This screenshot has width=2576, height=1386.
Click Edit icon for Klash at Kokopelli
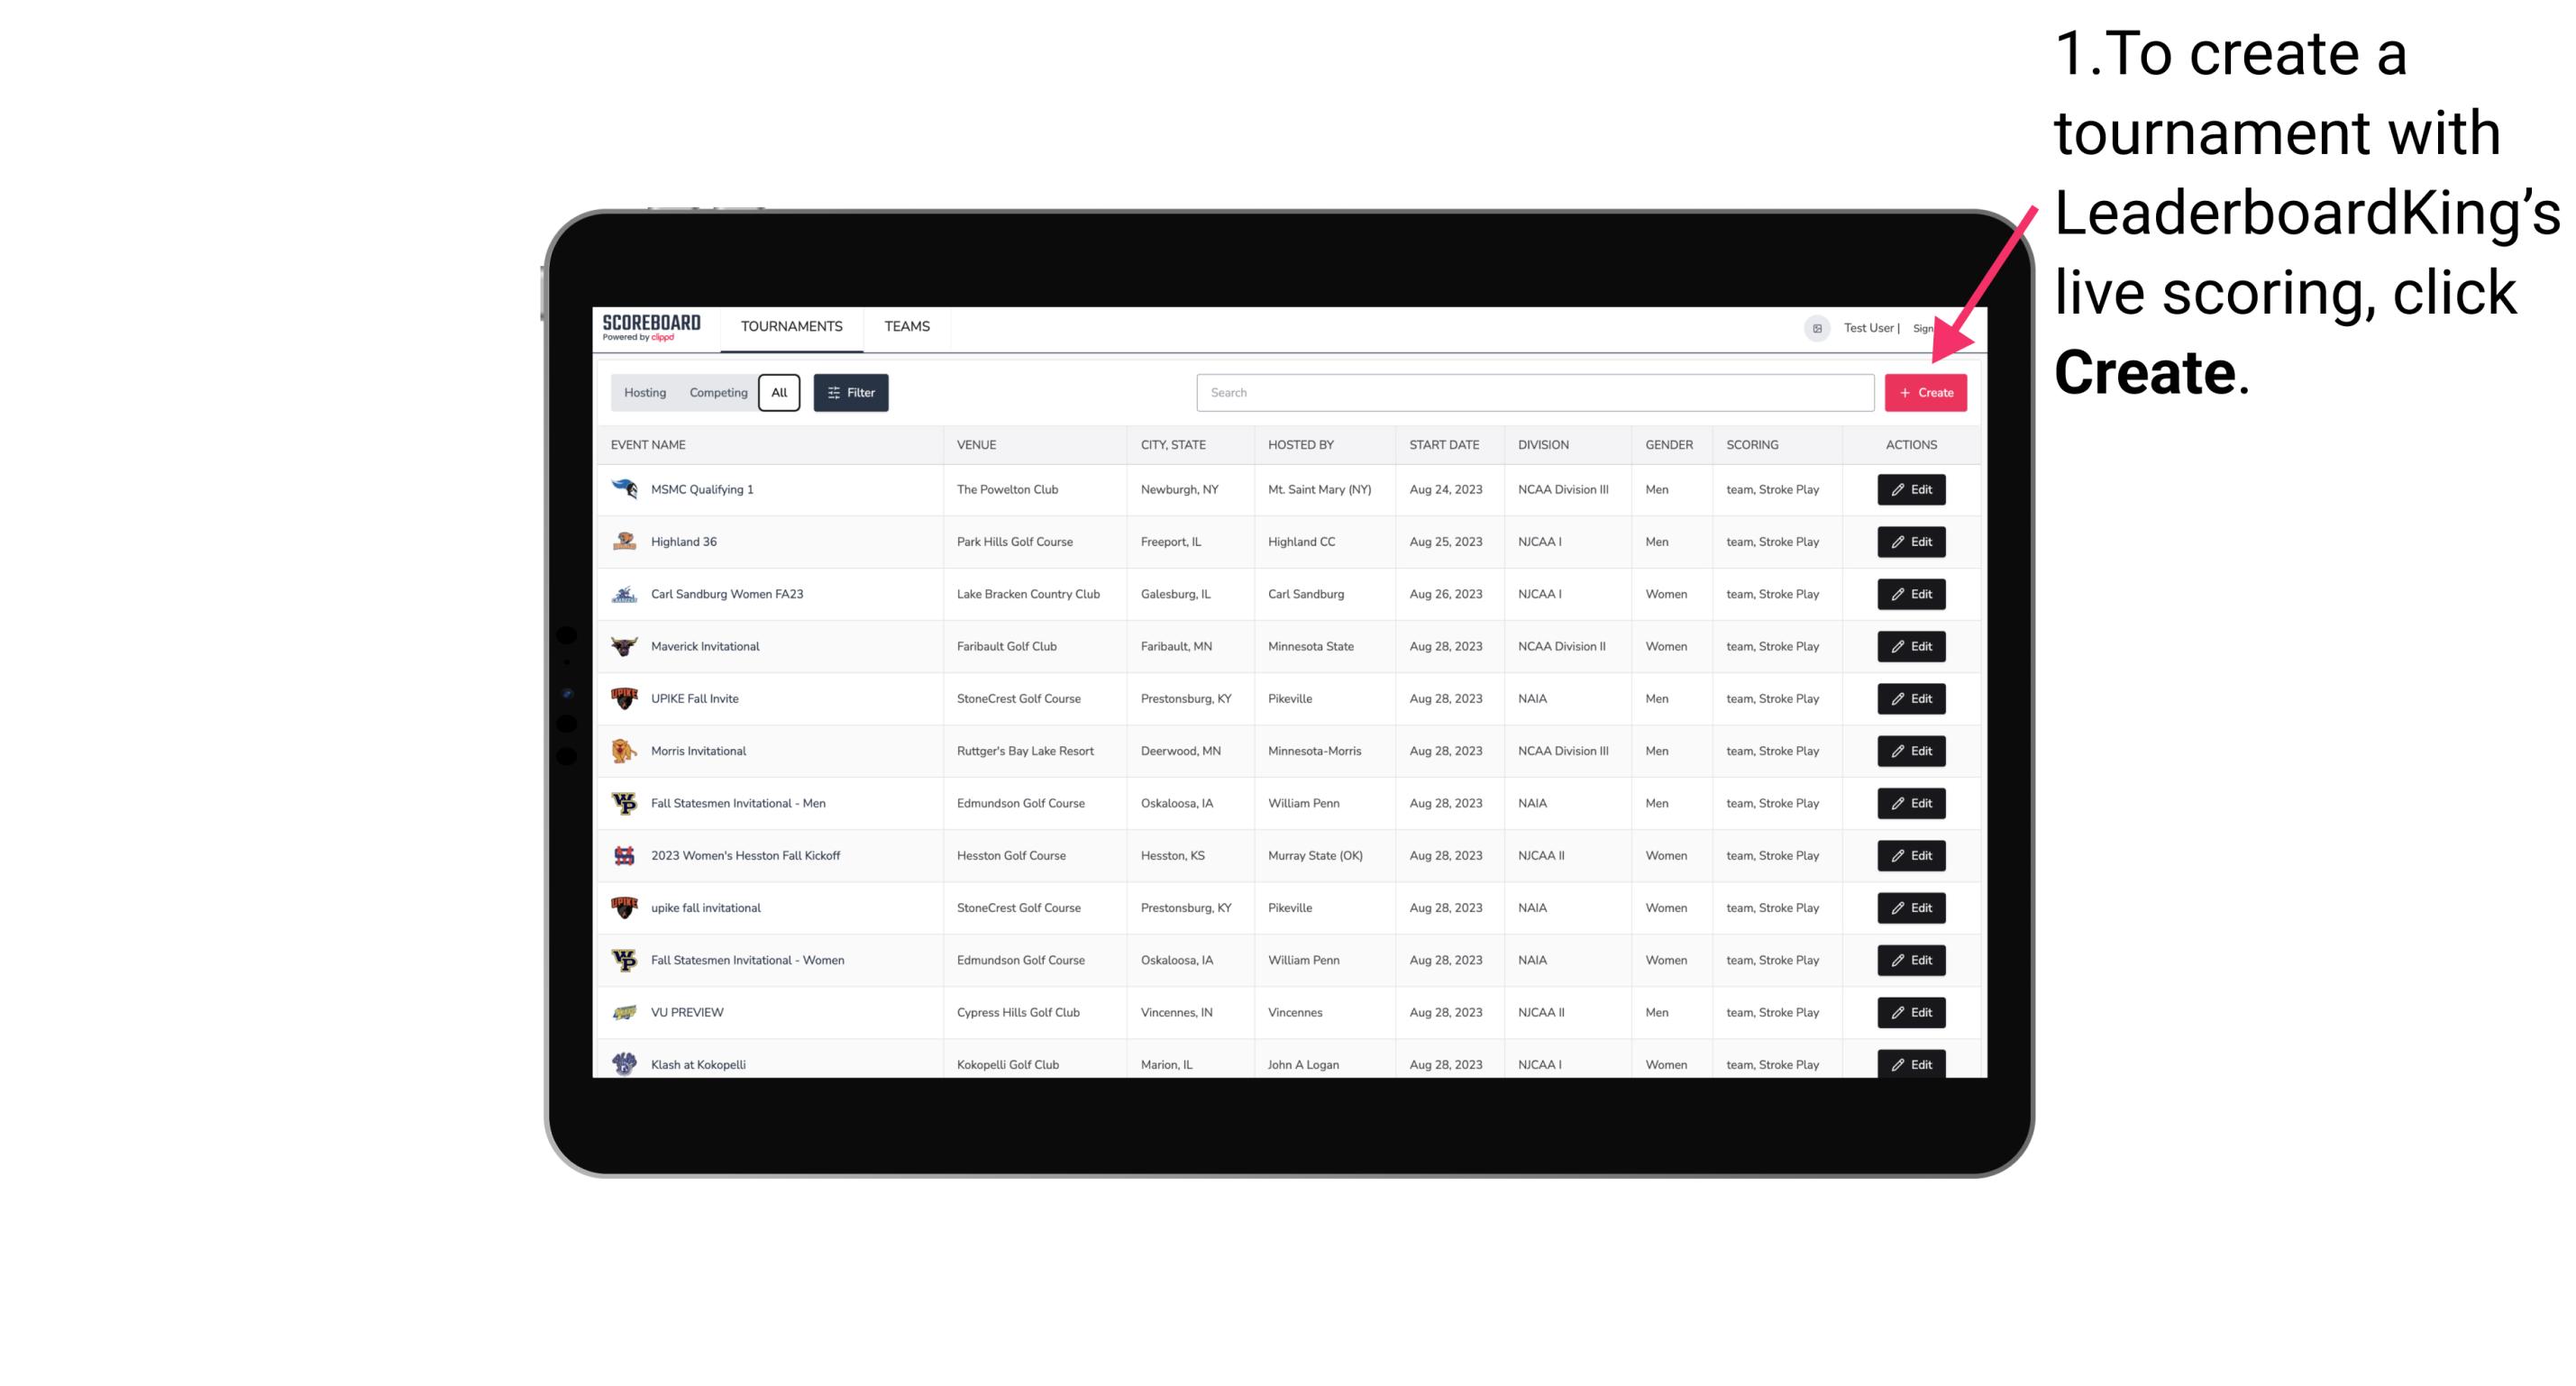click(1910, 1063)
